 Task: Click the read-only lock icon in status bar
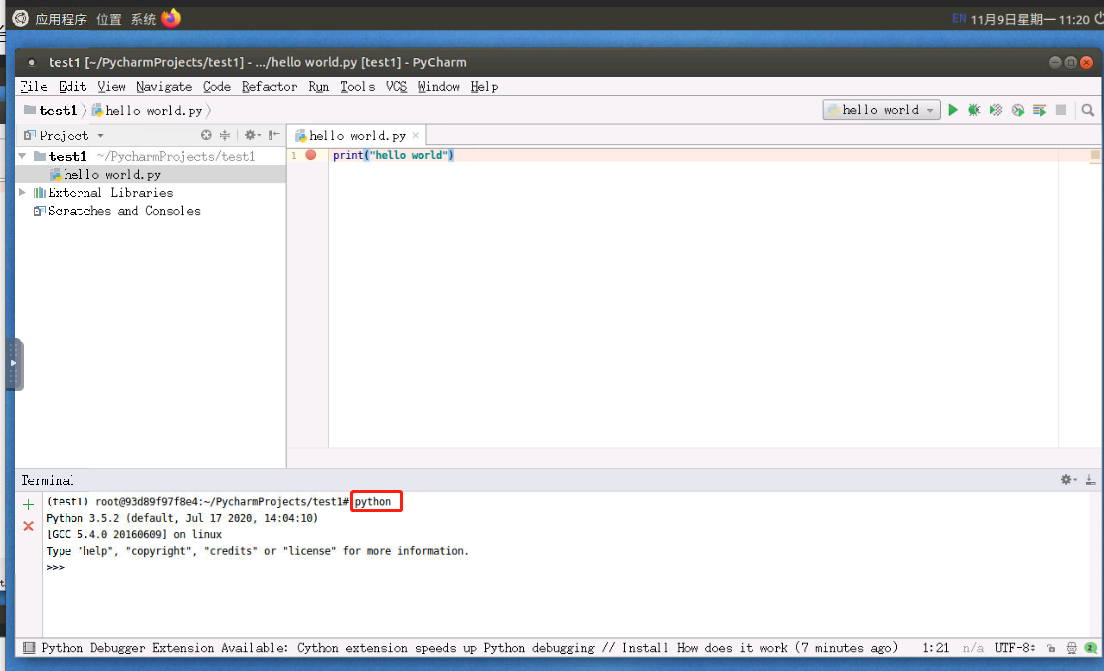[x=1050, y=648]
